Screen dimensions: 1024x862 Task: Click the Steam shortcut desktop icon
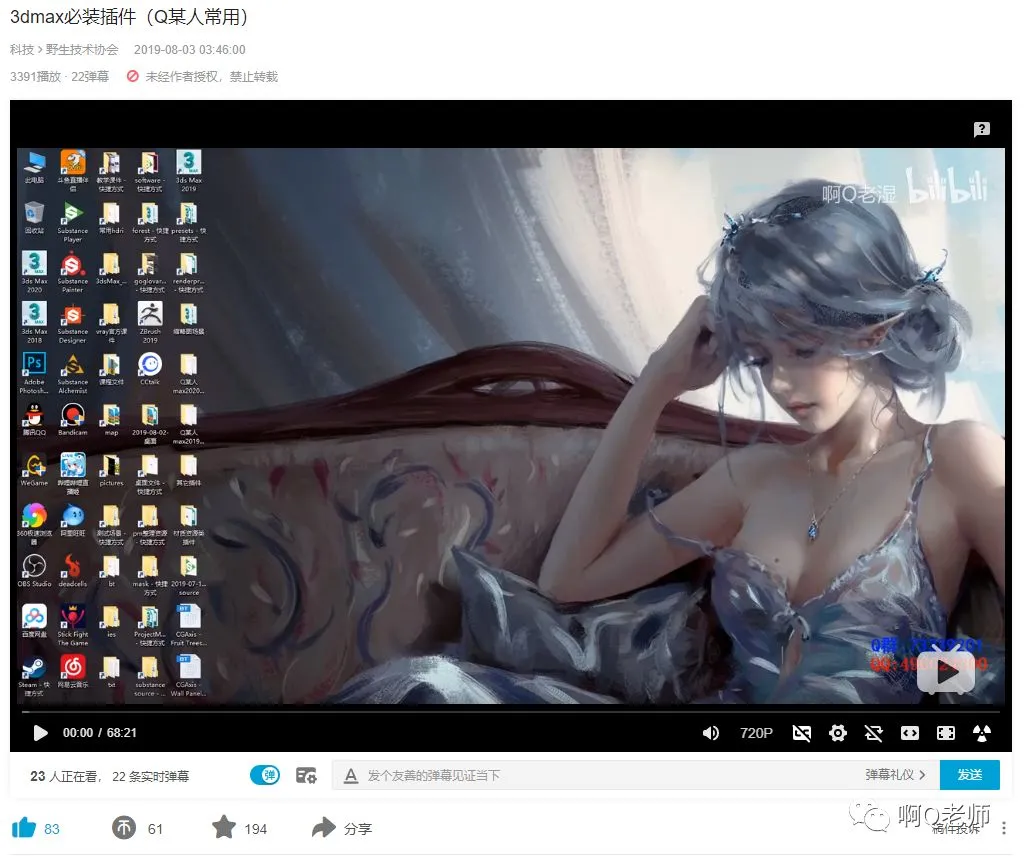tap(35, 676)
